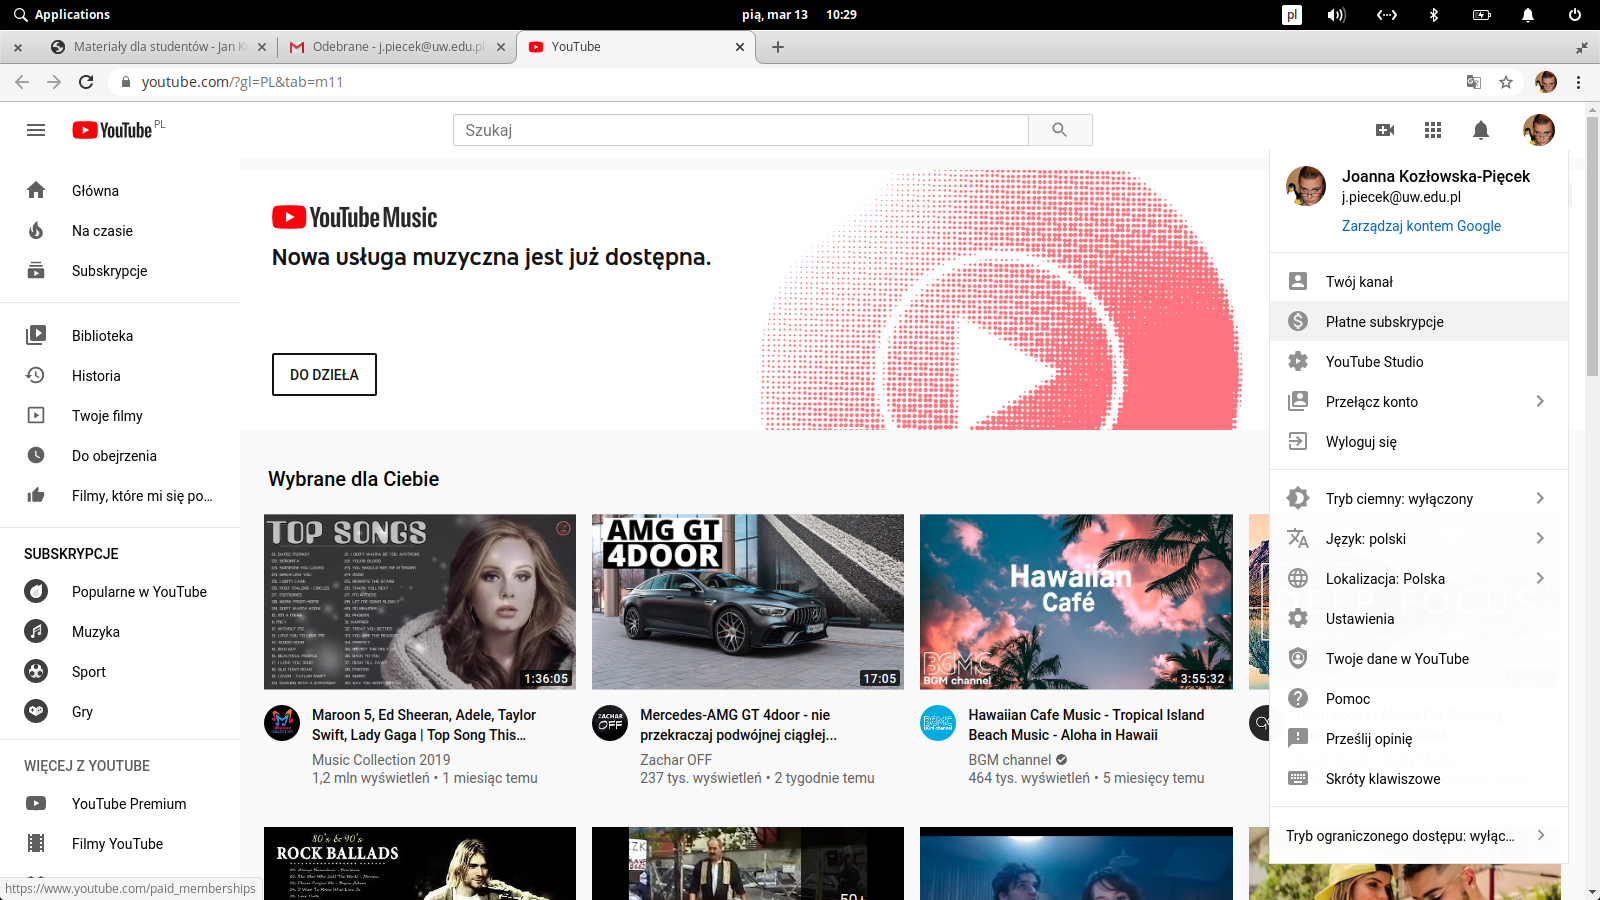Open Zachar OFF channel link

pos(676,760)
